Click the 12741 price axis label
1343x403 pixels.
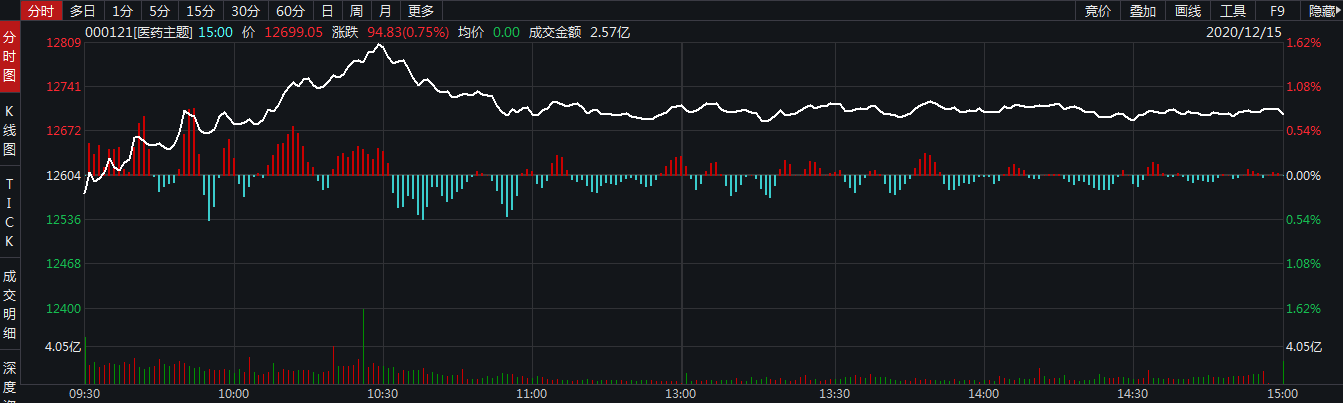coord(64,88)
